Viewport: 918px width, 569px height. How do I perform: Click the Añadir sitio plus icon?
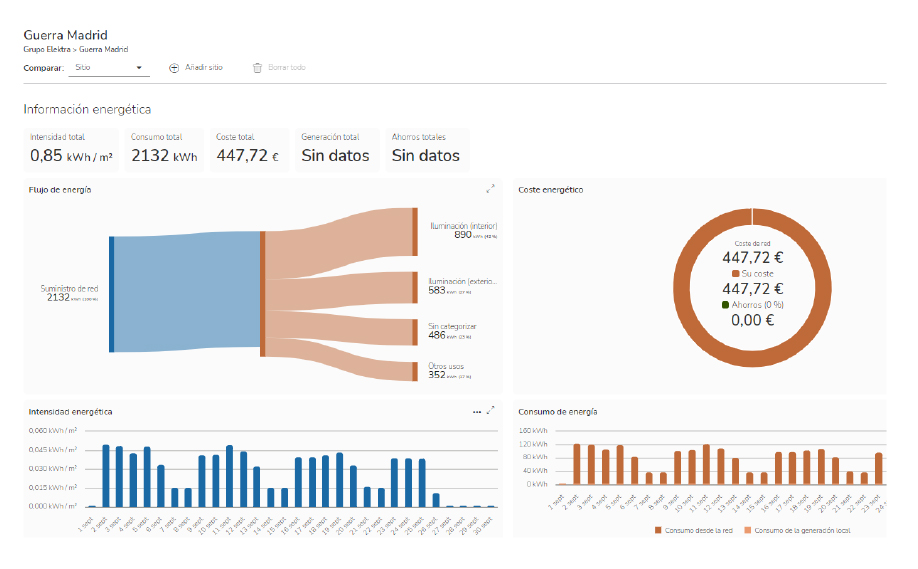[174, 68]
